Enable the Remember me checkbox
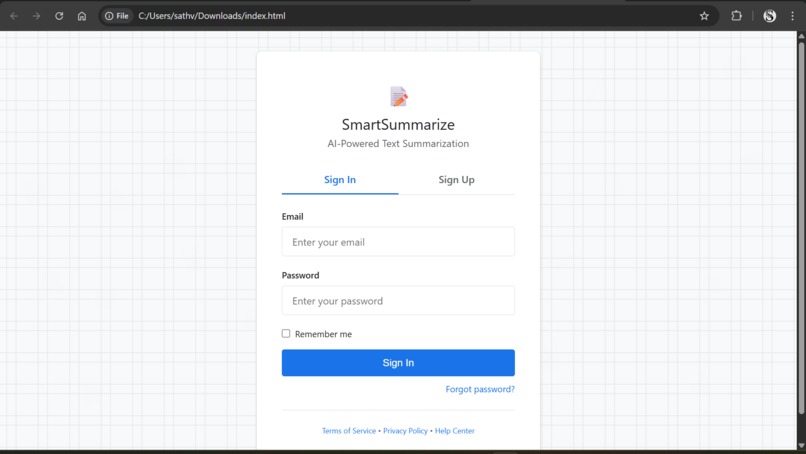Image resolution: width=806 pixels, height=454 pixels. pyautogui.click(x=286, y=333)
